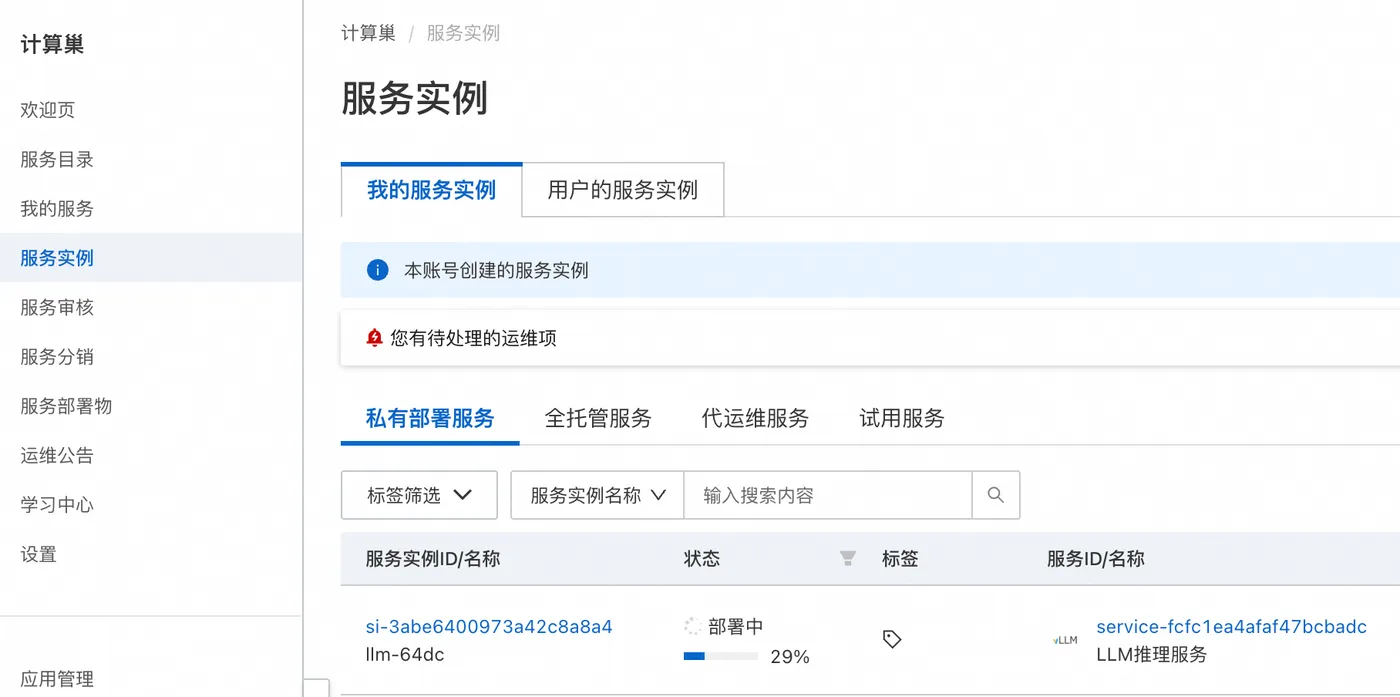
Task: Switch to the 试用服务 tab
Action: point(902,418)
